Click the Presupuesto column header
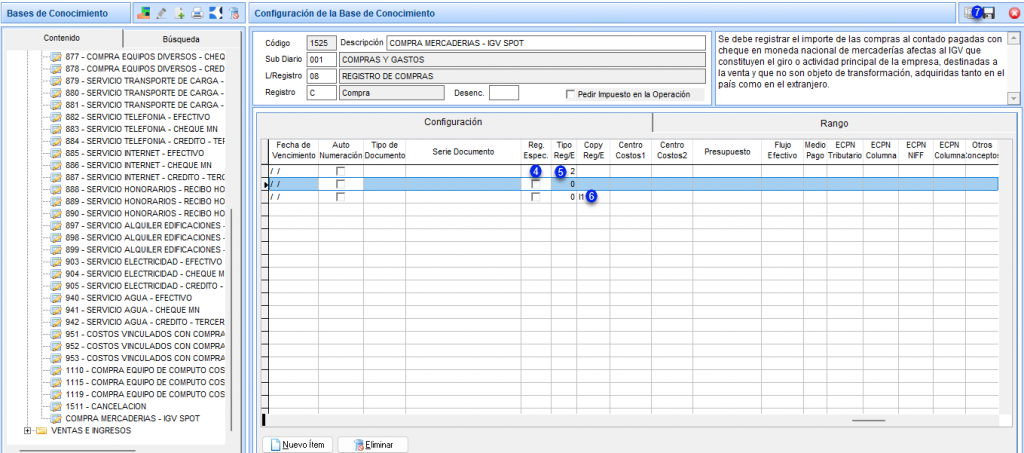This screenshot has height=453, width=1024. [727, 151]
